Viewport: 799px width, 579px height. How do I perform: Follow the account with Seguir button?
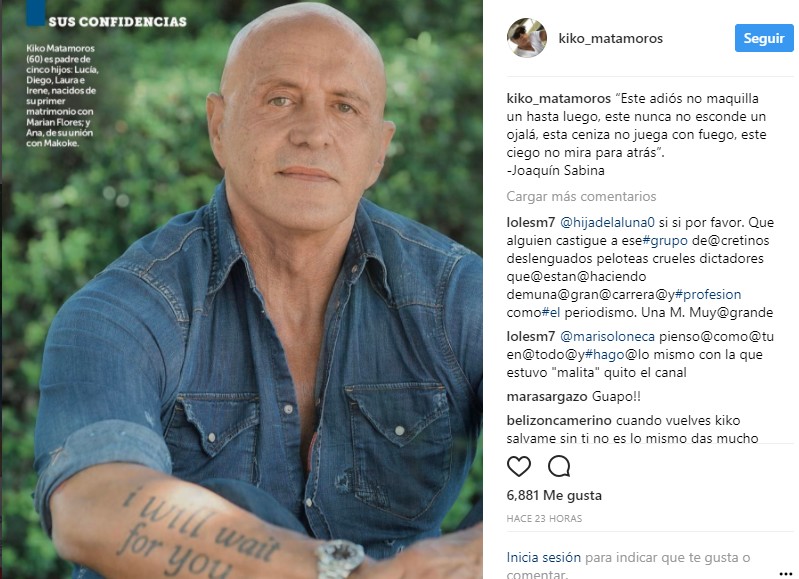[764, 38]
